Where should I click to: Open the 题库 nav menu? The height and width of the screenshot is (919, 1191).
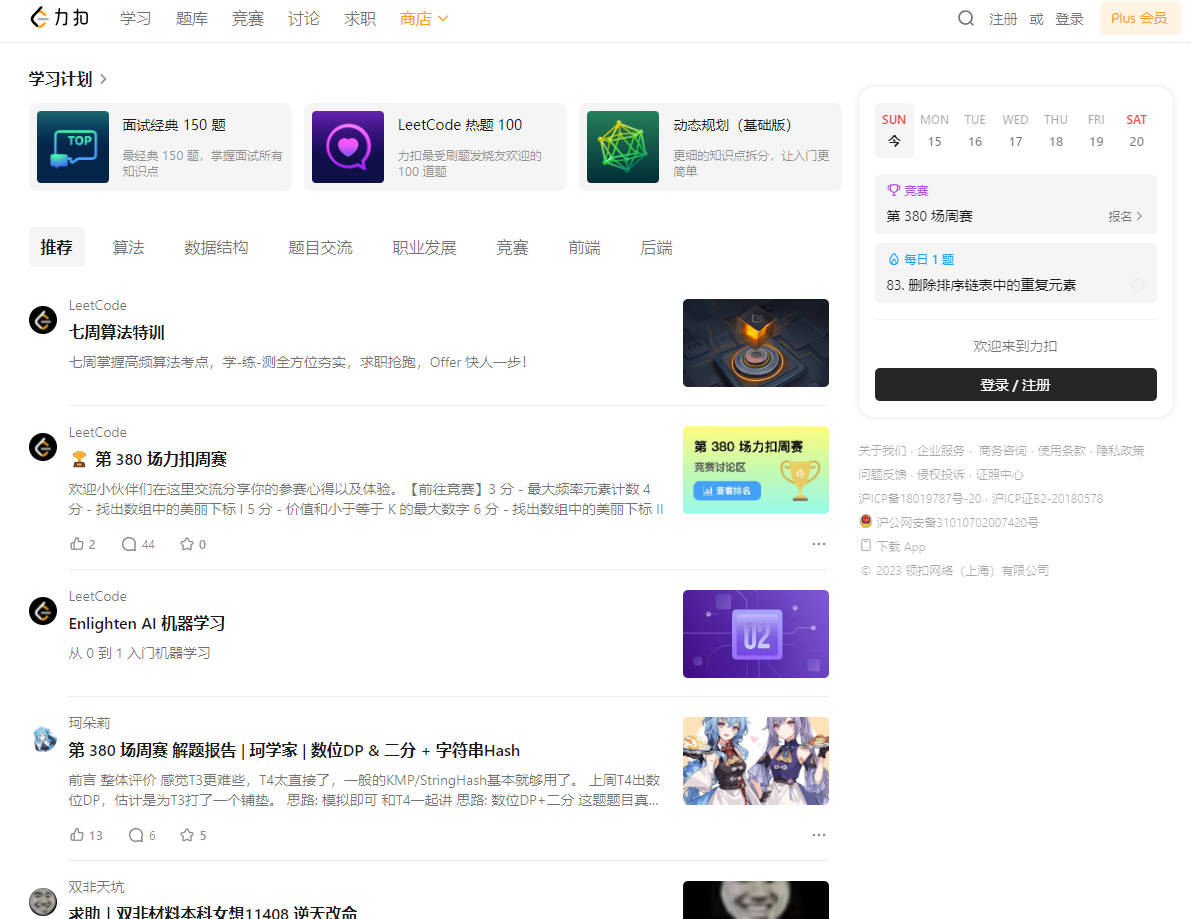191,18
